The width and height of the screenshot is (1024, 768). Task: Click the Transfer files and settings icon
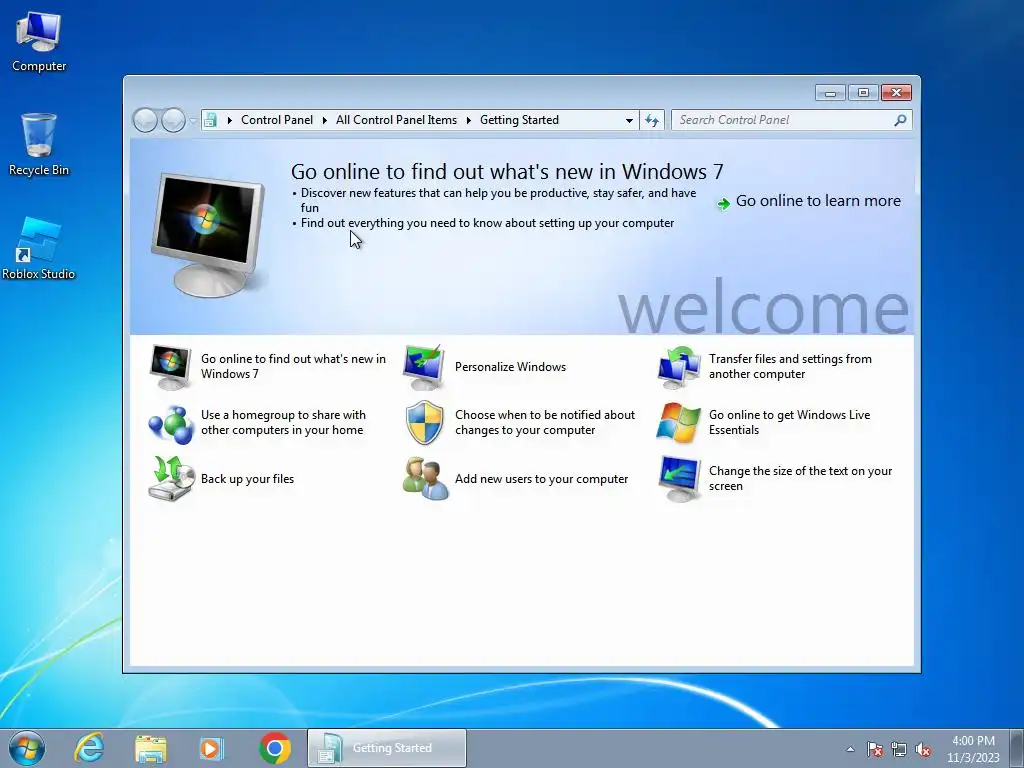click(679, 366)
